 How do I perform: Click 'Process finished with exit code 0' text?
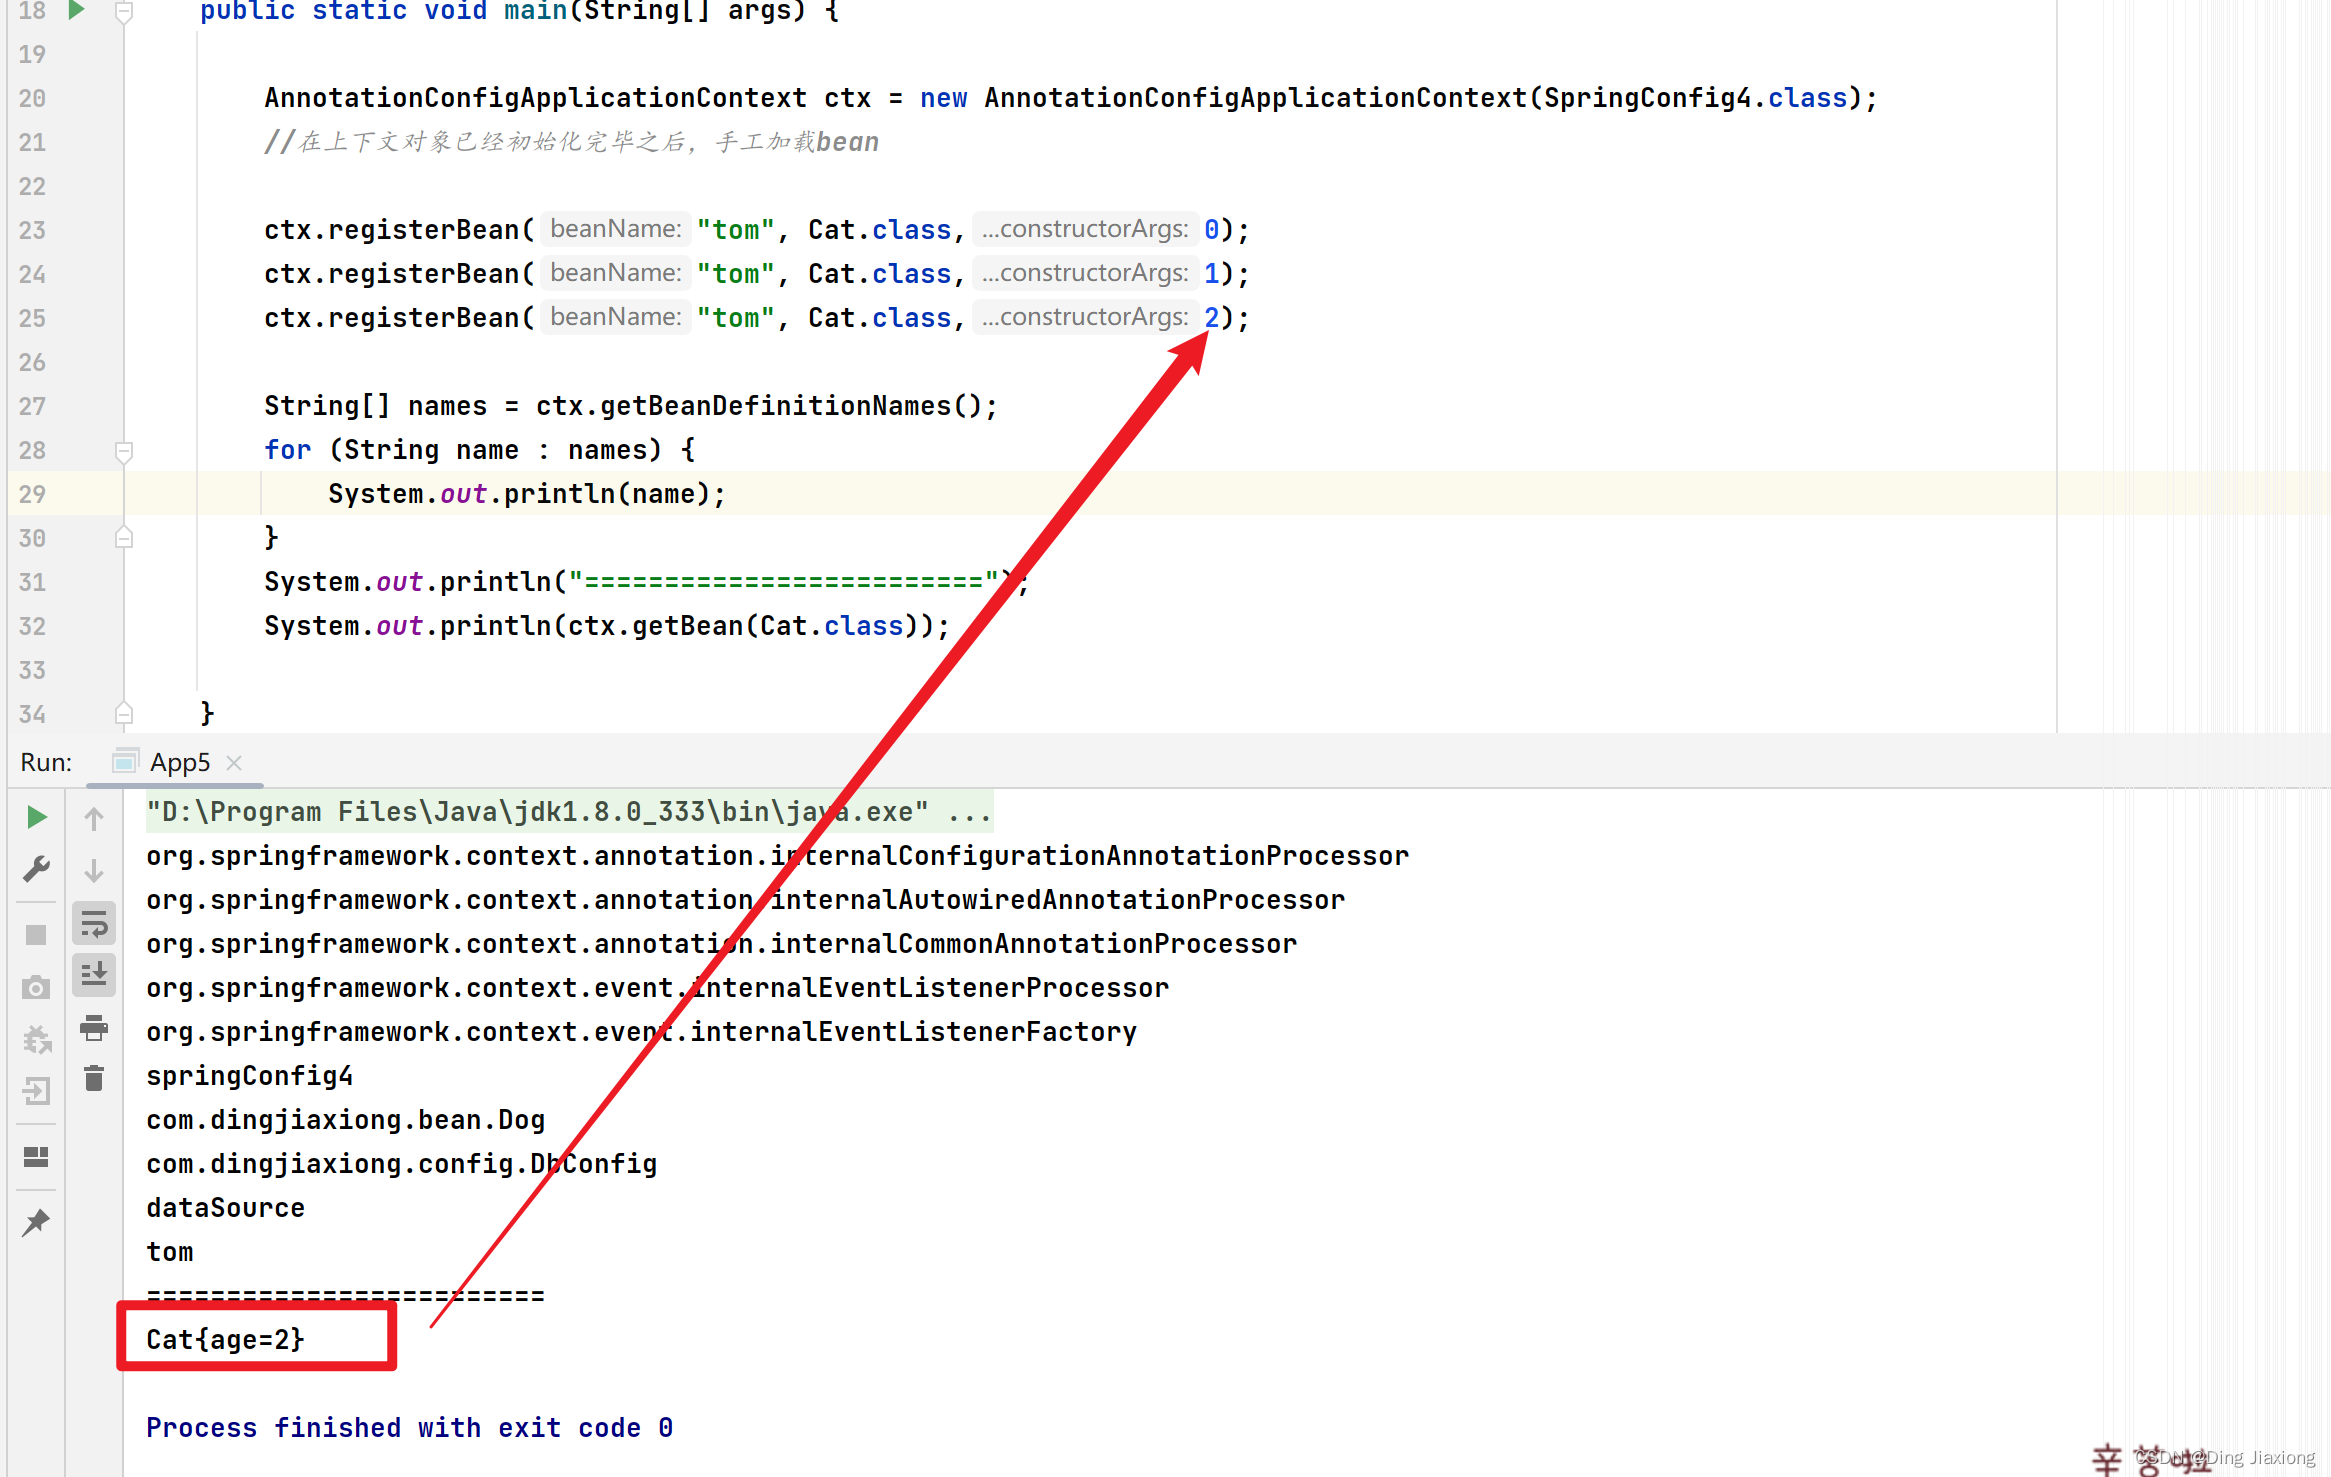click(409, 1428)
